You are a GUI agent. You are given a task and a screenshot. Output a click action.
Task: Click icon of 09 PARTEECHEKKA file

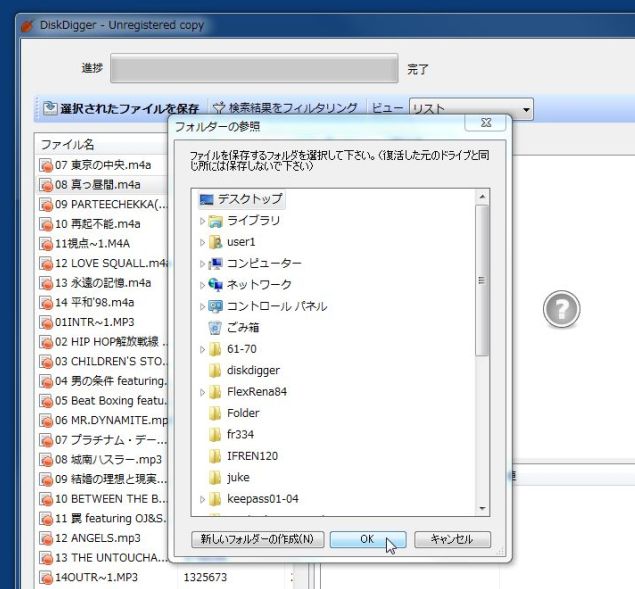point(46,205)
